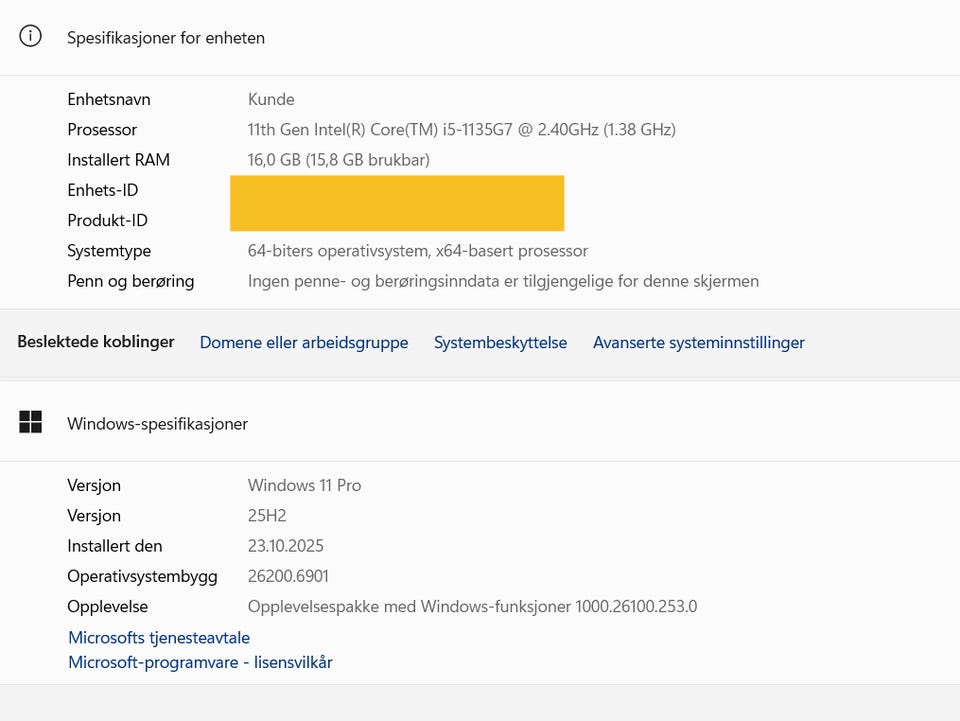
Task: Open Microsofts tjenesteavtale link
Action: point(159,637)
